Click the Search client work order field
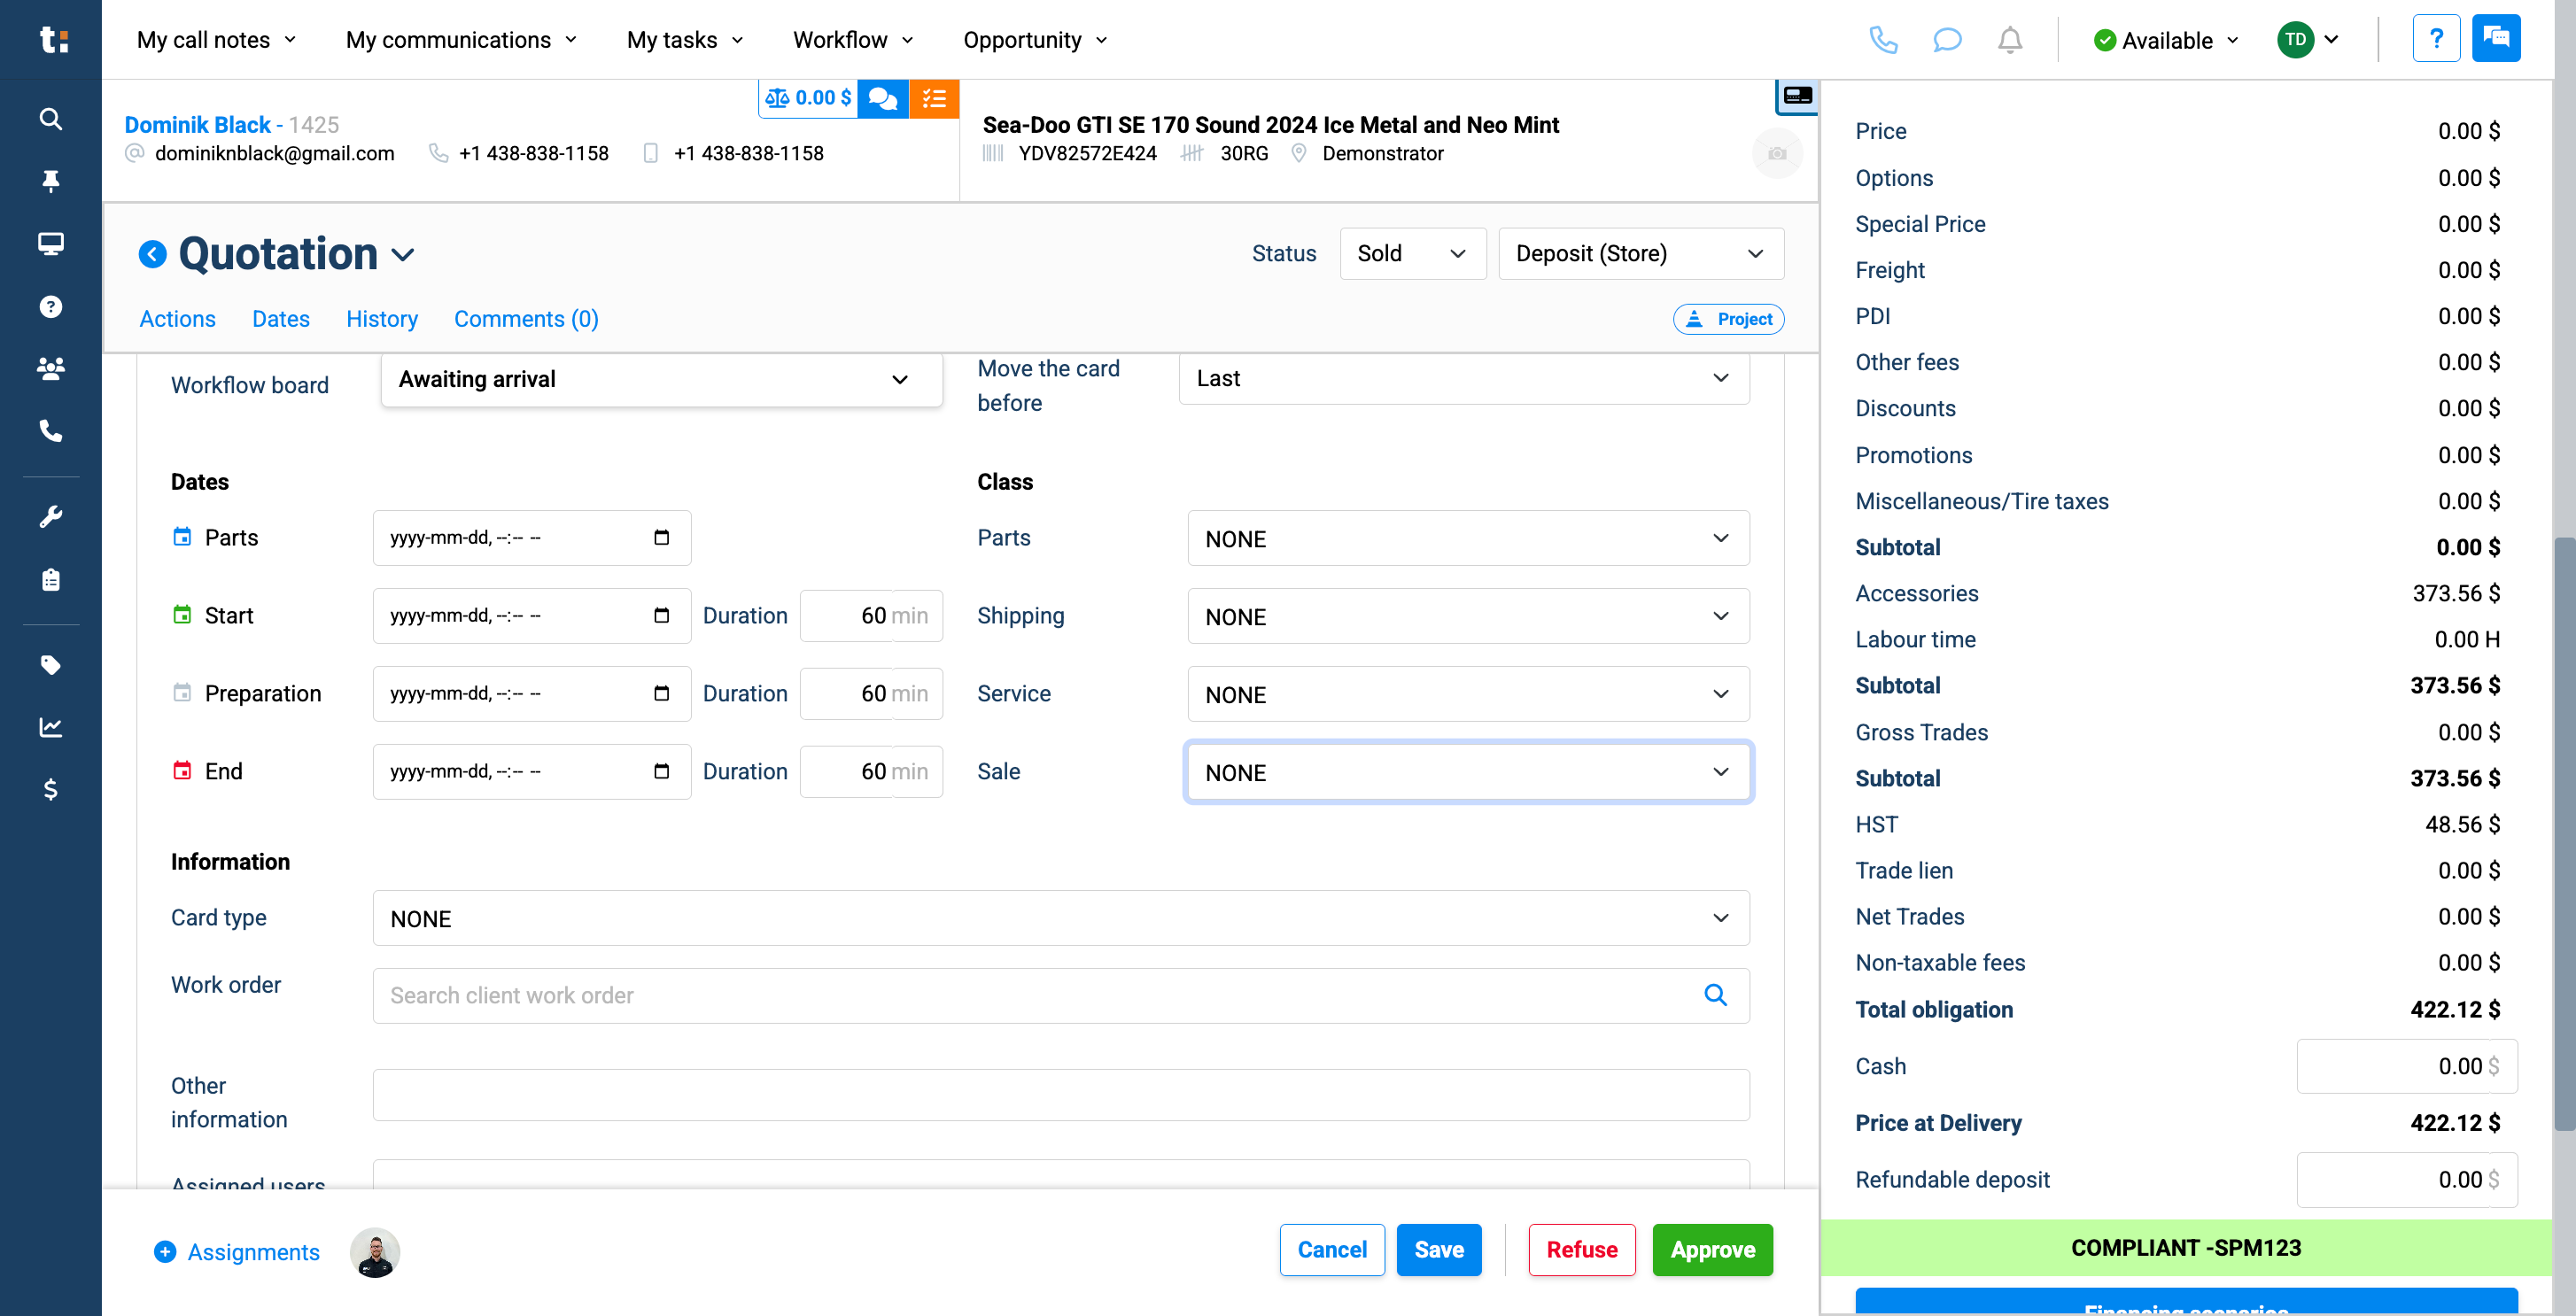The image size is (2576, 1316). click(1000, 995)
